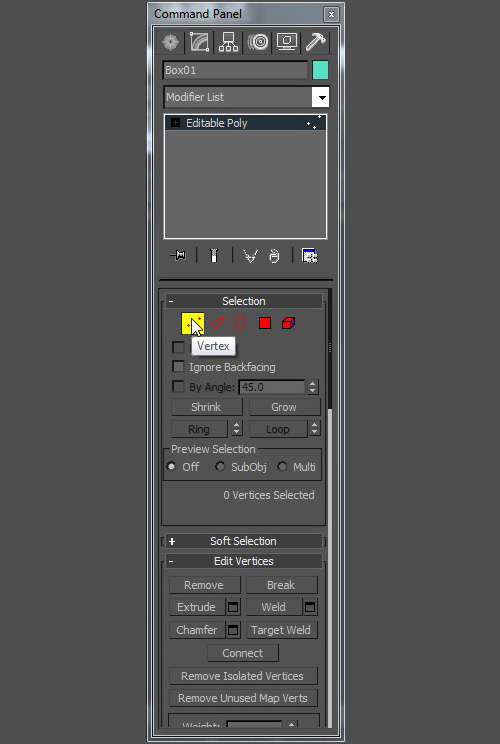Open Weld settings dialog box icon

[x=310, y=607]
